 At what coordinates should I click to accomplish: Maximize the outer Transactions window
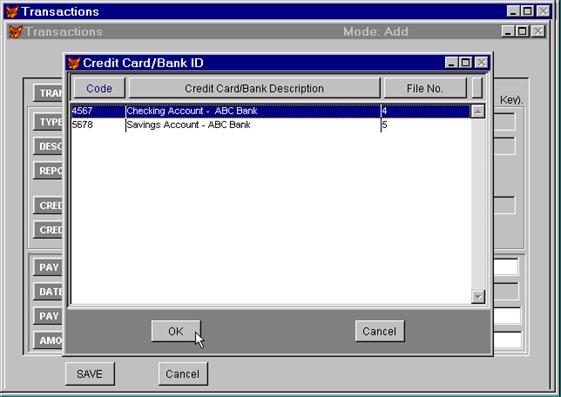tap(527, 11)
